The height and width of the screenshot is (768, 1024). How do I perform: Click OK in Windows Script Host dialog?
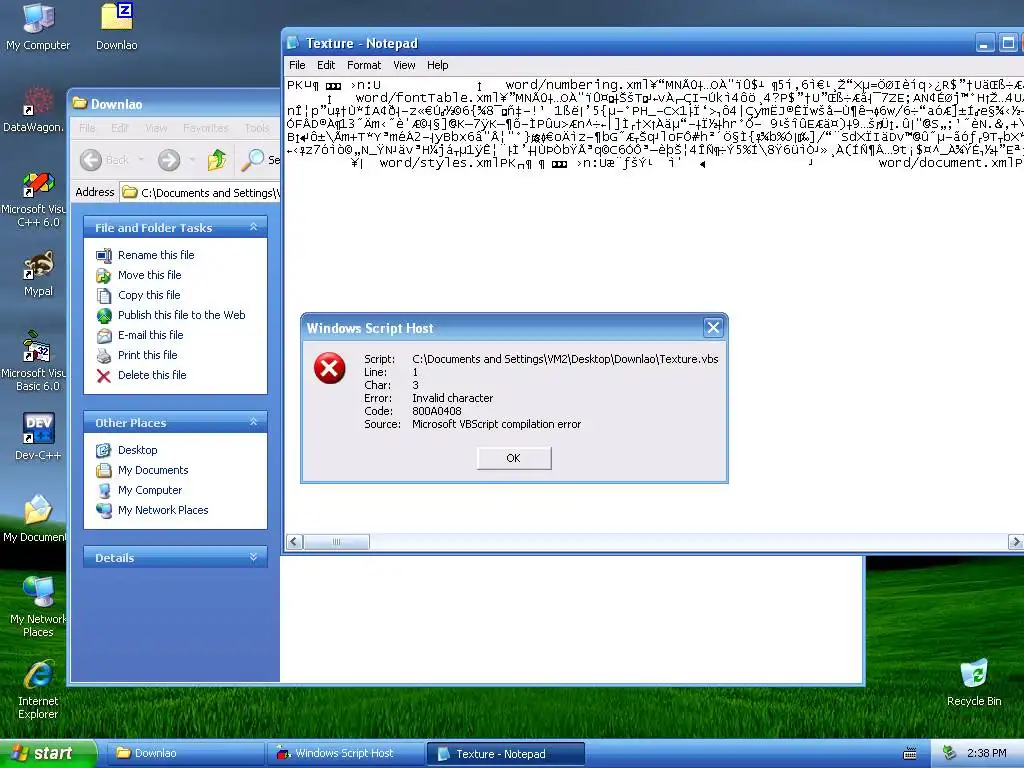(x=514, y=458)
